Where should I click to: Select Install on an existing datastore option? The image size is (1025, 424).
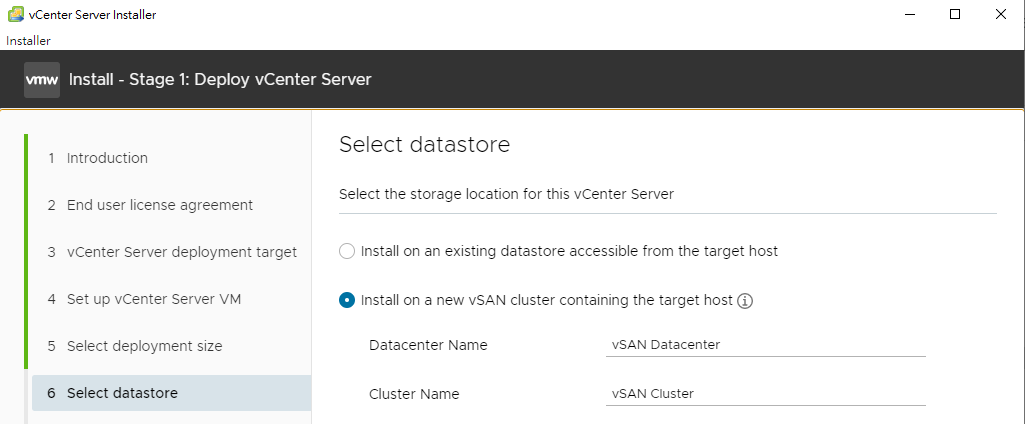346,251
